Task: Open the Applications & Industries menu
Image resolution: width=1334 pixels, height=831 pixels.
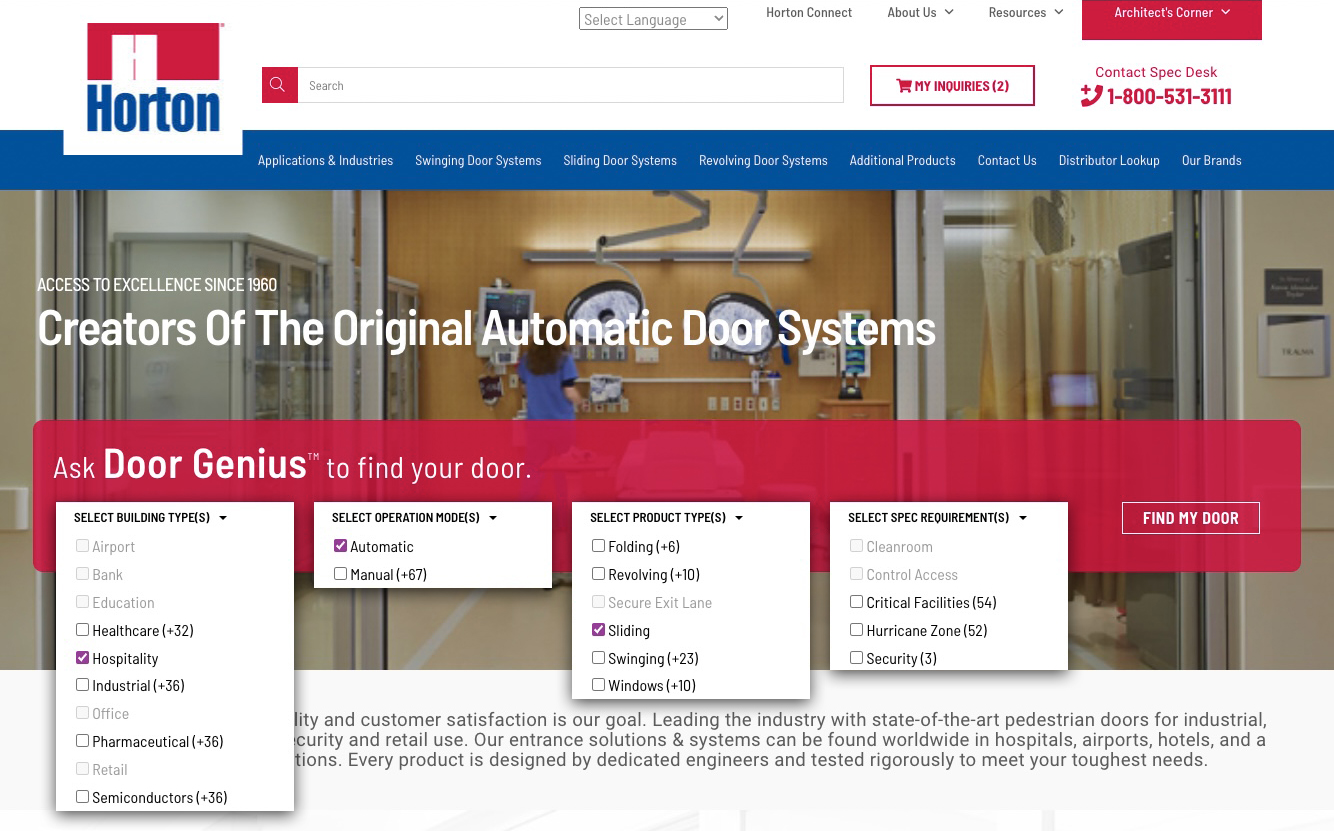Action: 325,160
